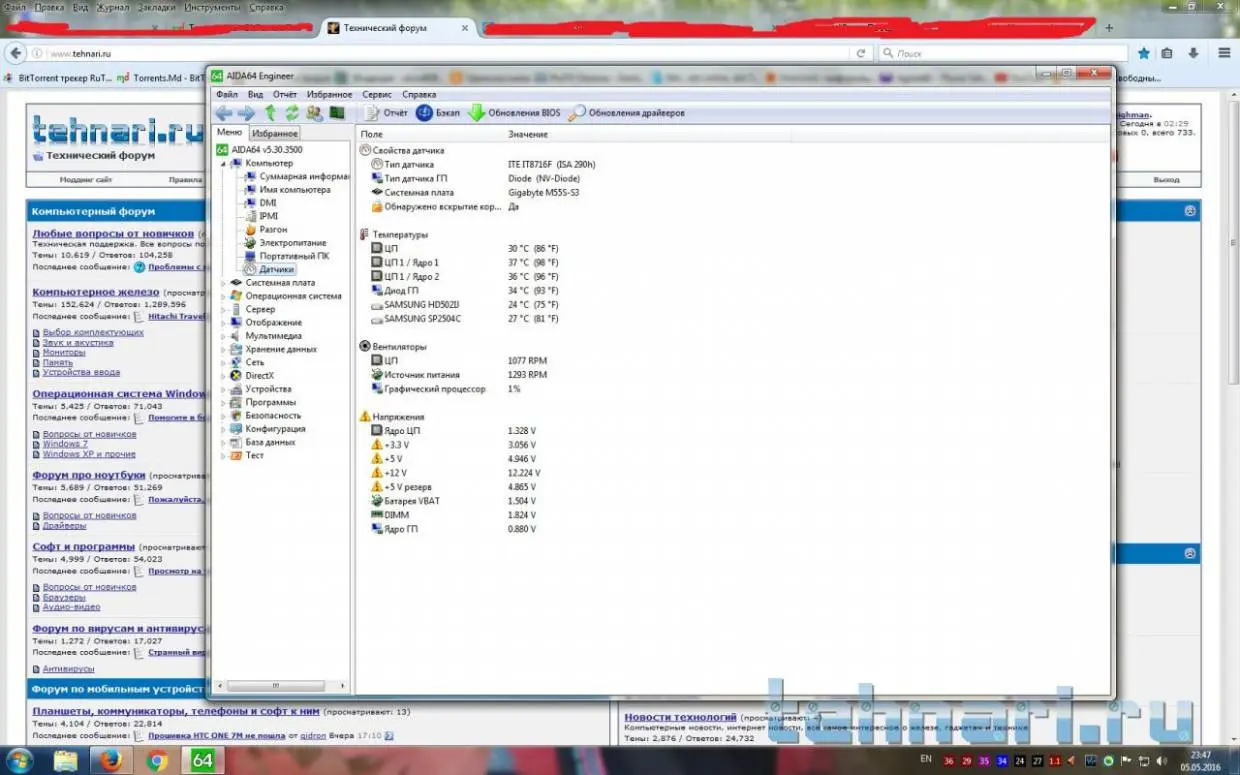Expand the Тест tree node
Viewport: 1240px width, 775px height.
point(224,455)
